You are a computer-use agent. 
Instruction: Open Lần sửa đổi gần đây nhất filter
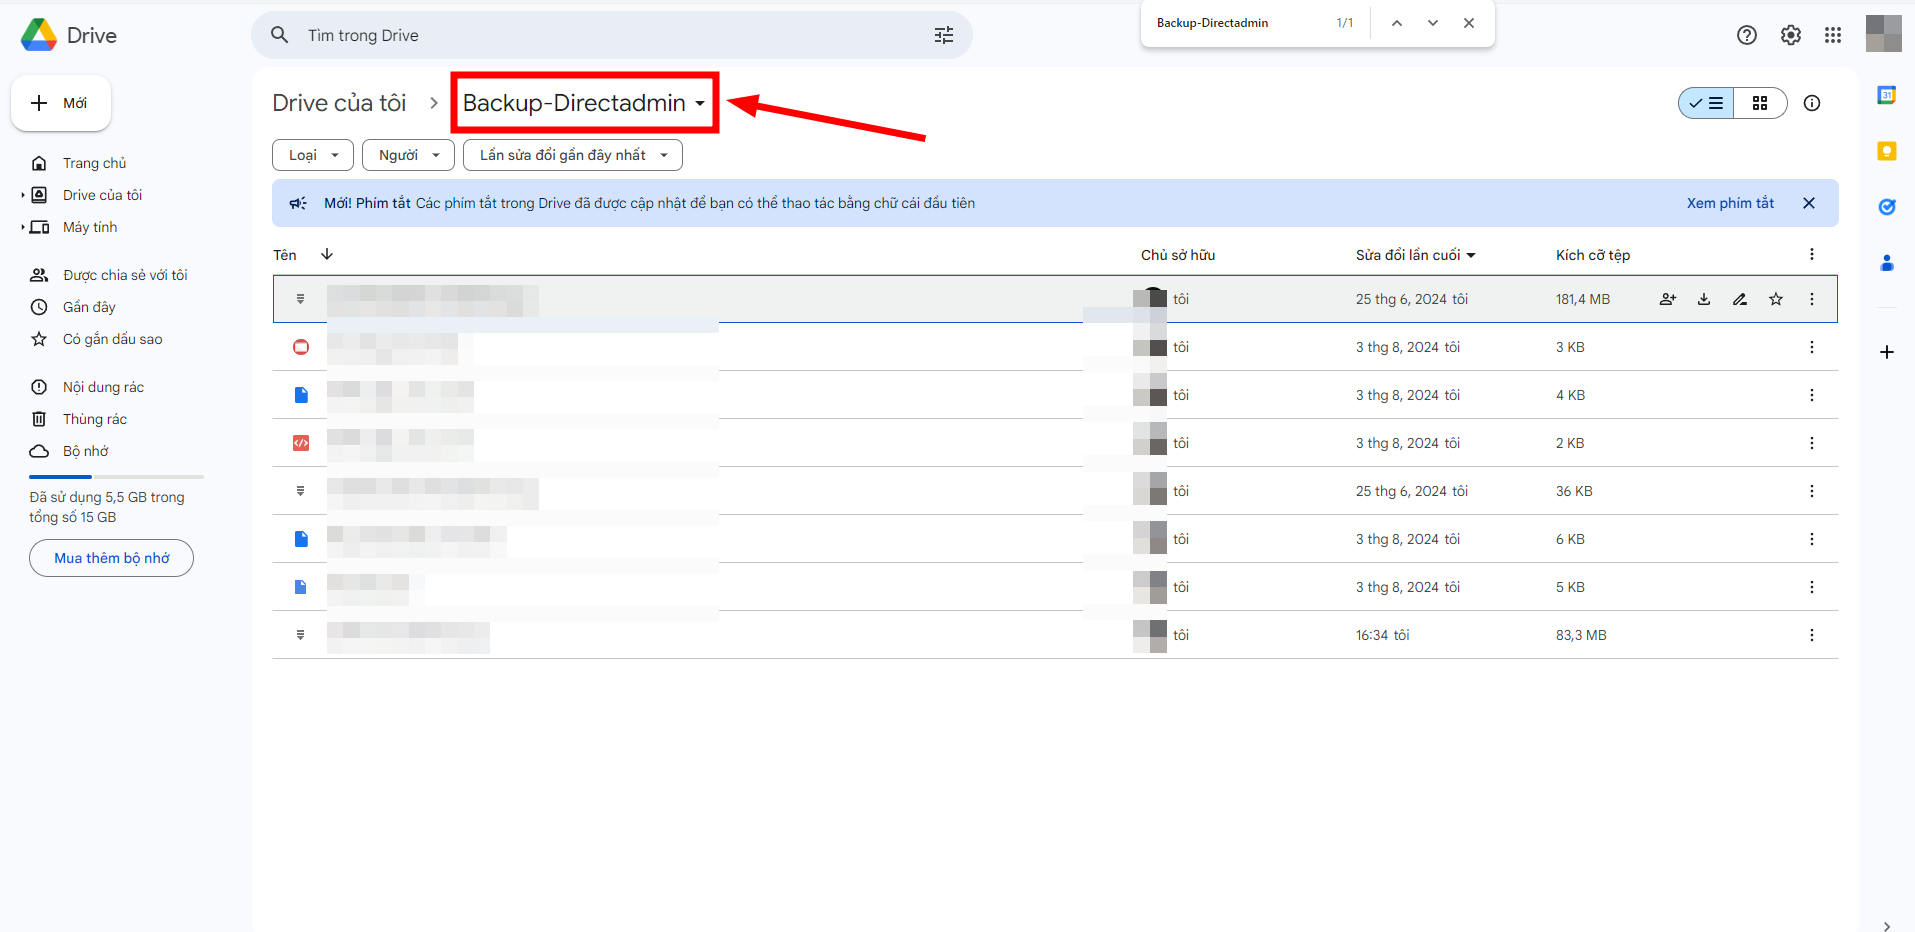pos(573,155)
